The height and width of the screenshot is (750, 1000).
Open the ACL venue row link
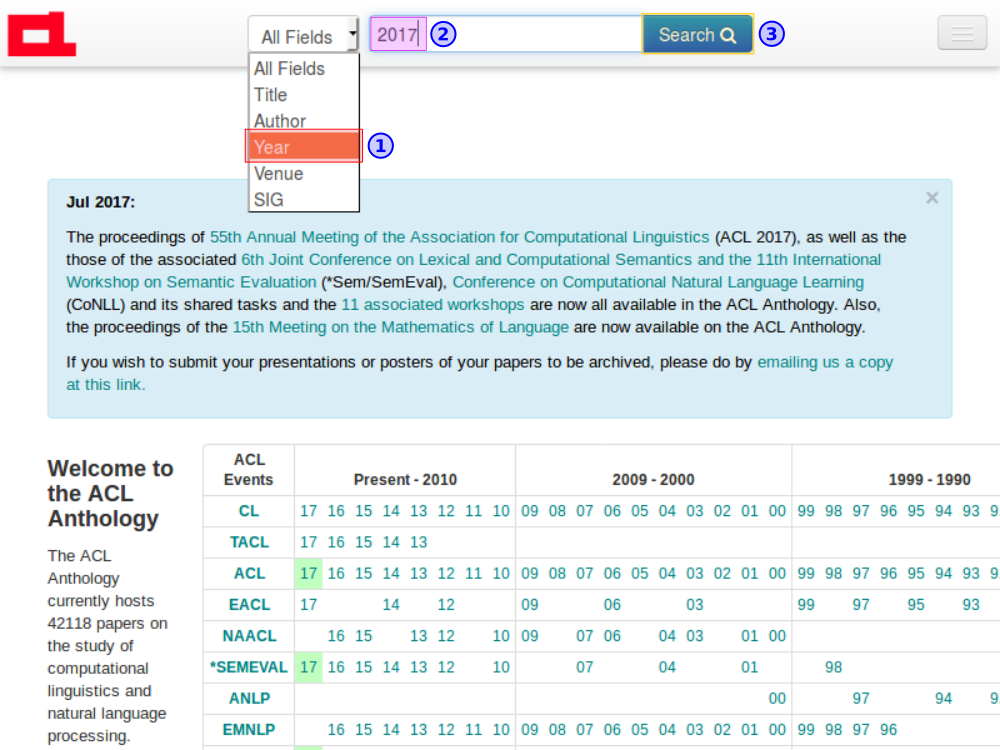pyautogui.click(x=249, y=573)
